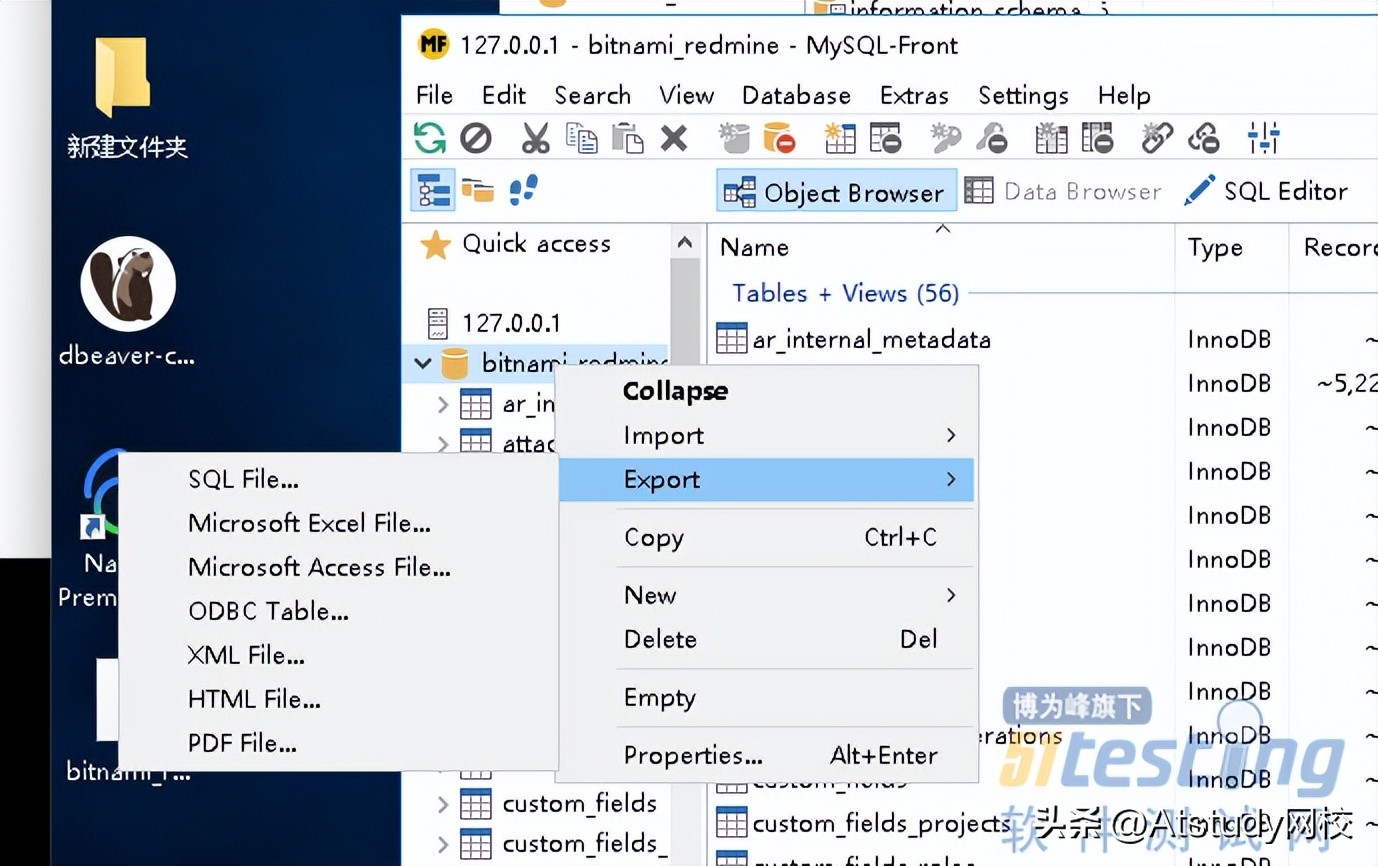Expand the custom_fields table node
The width and height of the screenshot is (1378, 866).
pos(443,804)
